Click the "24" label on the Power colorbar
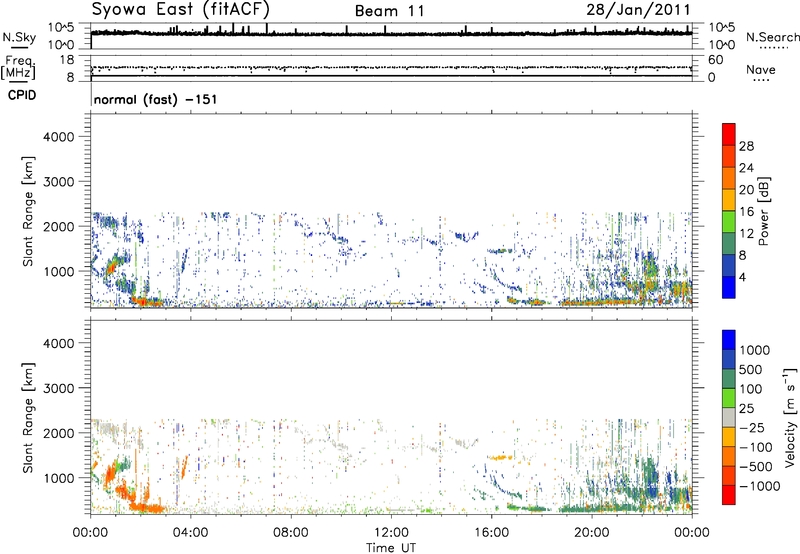Viewport: 800px width, 554px height. click(x=746, y=168)
